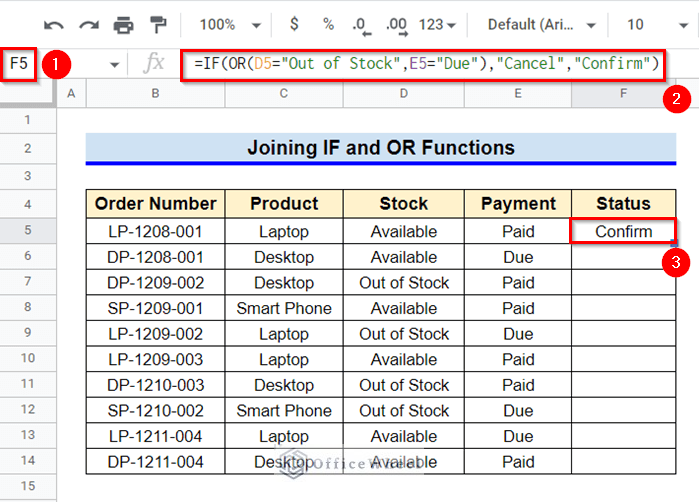
Task: Click Due payment cell in row 13
Action: (518, 436)
